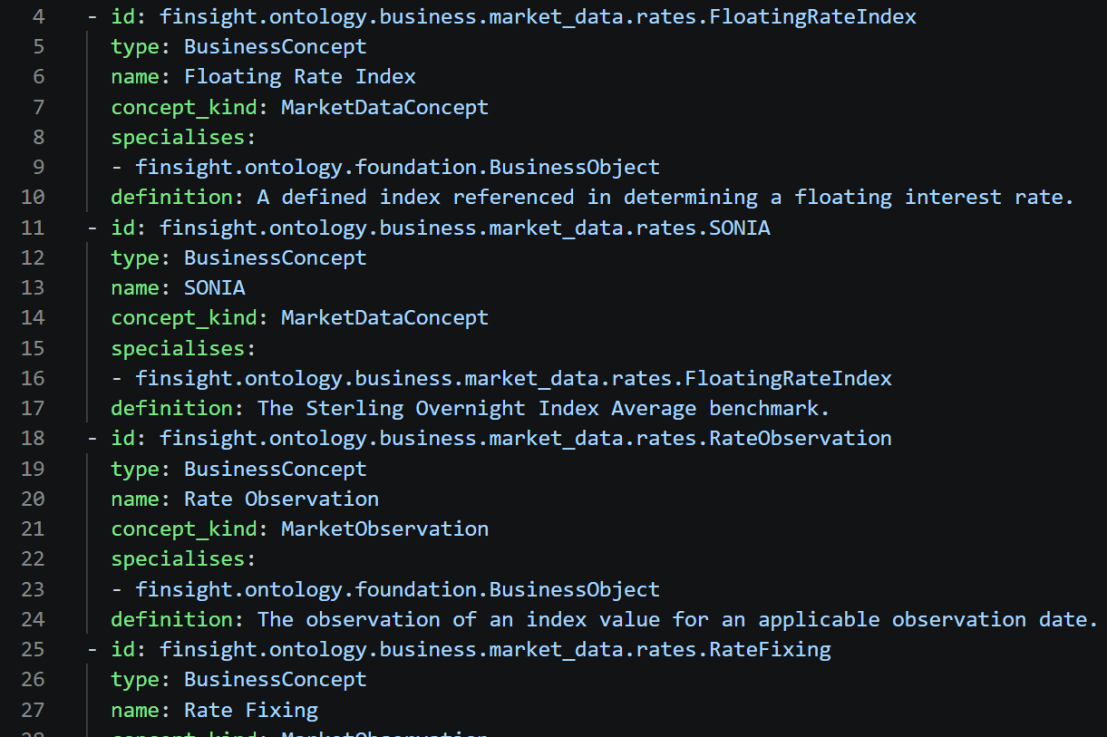Click line number 24 in the gutter
1107x737 pixels.
pyautogui.click(x=32, y=619)
